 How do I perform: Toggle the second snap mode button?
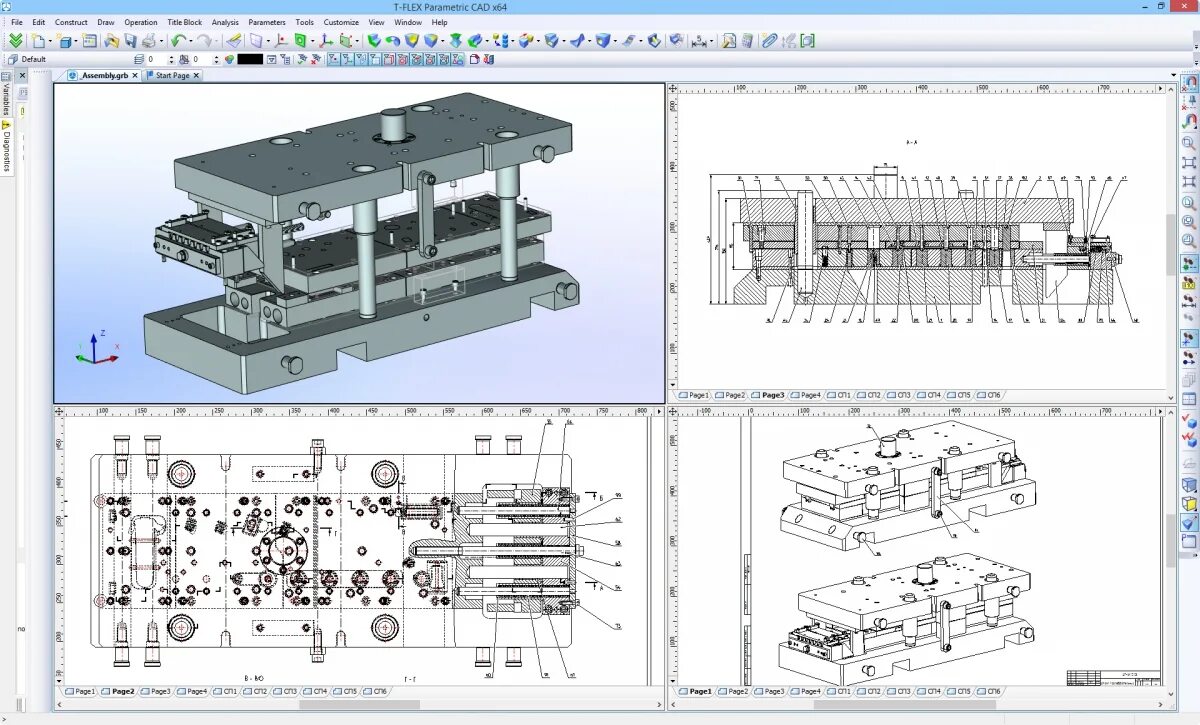pyautogui.click(x=348, y=59)
